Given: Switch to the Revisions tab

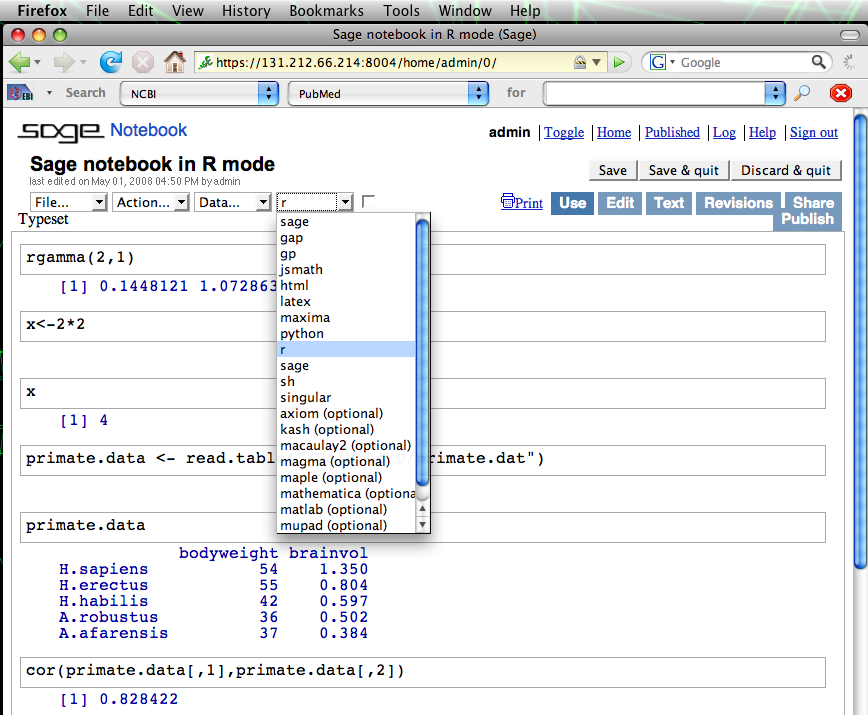Looking at the screenshot, I should [x=738, y=202].
